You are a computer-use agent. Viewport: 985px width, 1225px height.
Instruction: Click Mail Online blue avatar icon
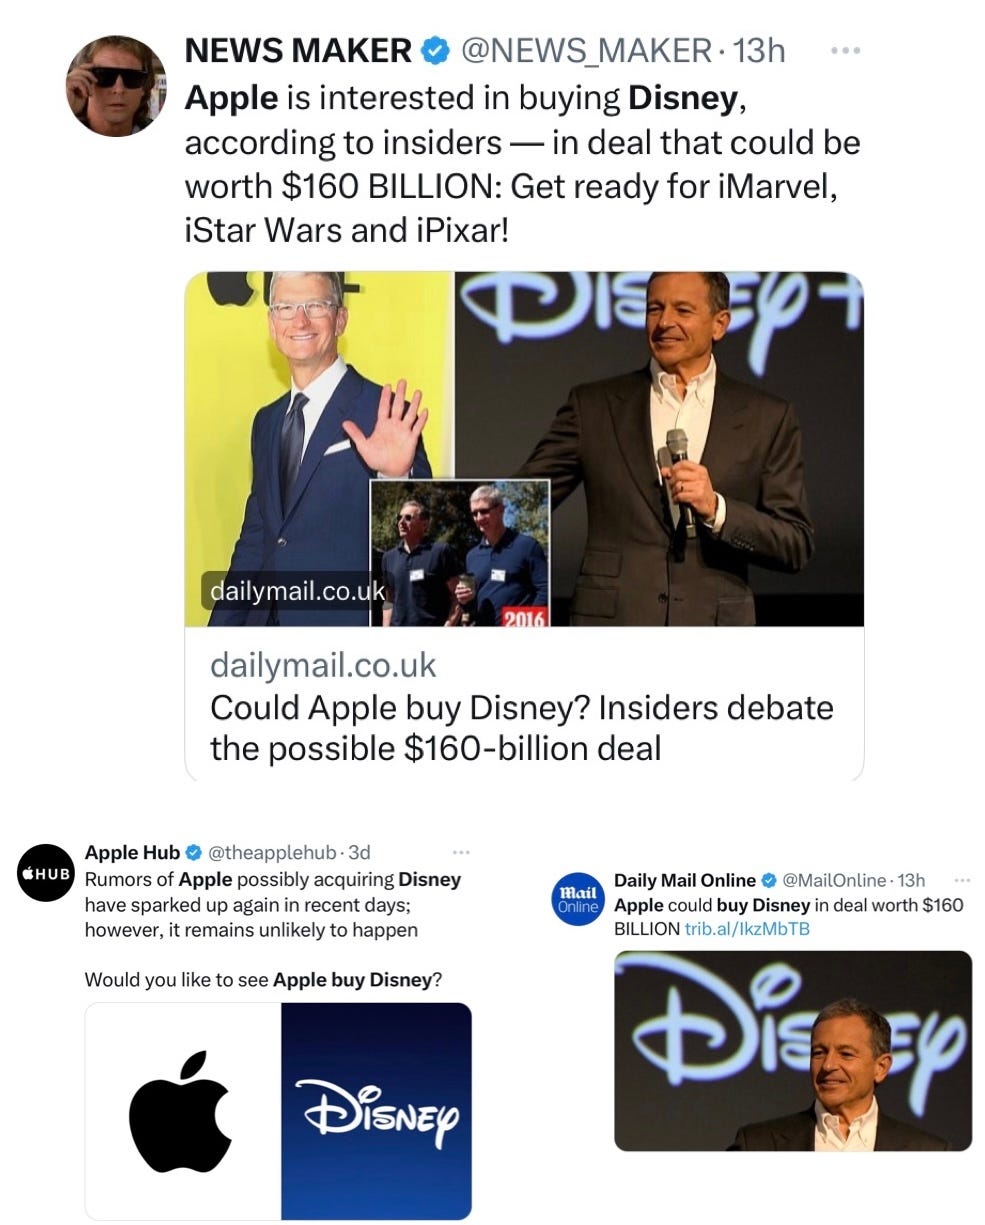click(x=577, y=898)
